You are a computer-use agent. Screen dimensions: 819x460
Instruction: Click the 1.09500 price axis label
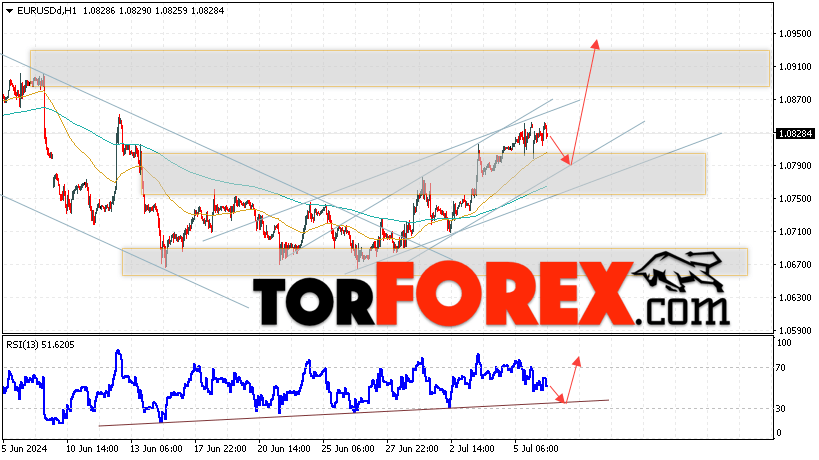795,33
